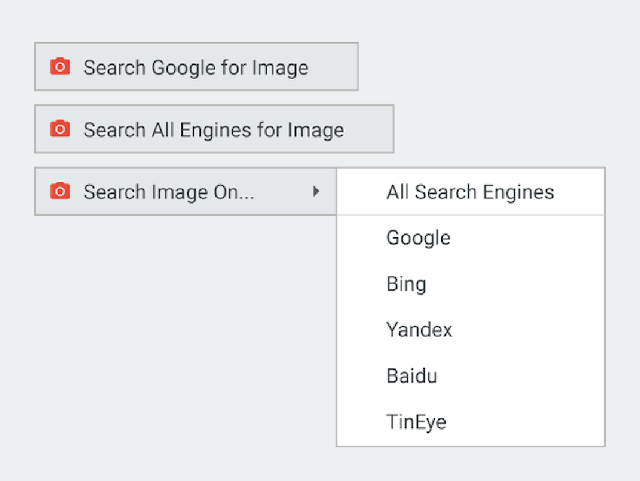This screenshot has height=481, width=640.
Task: Select Yandex in the submenu
Action: (x=471, y=330)
